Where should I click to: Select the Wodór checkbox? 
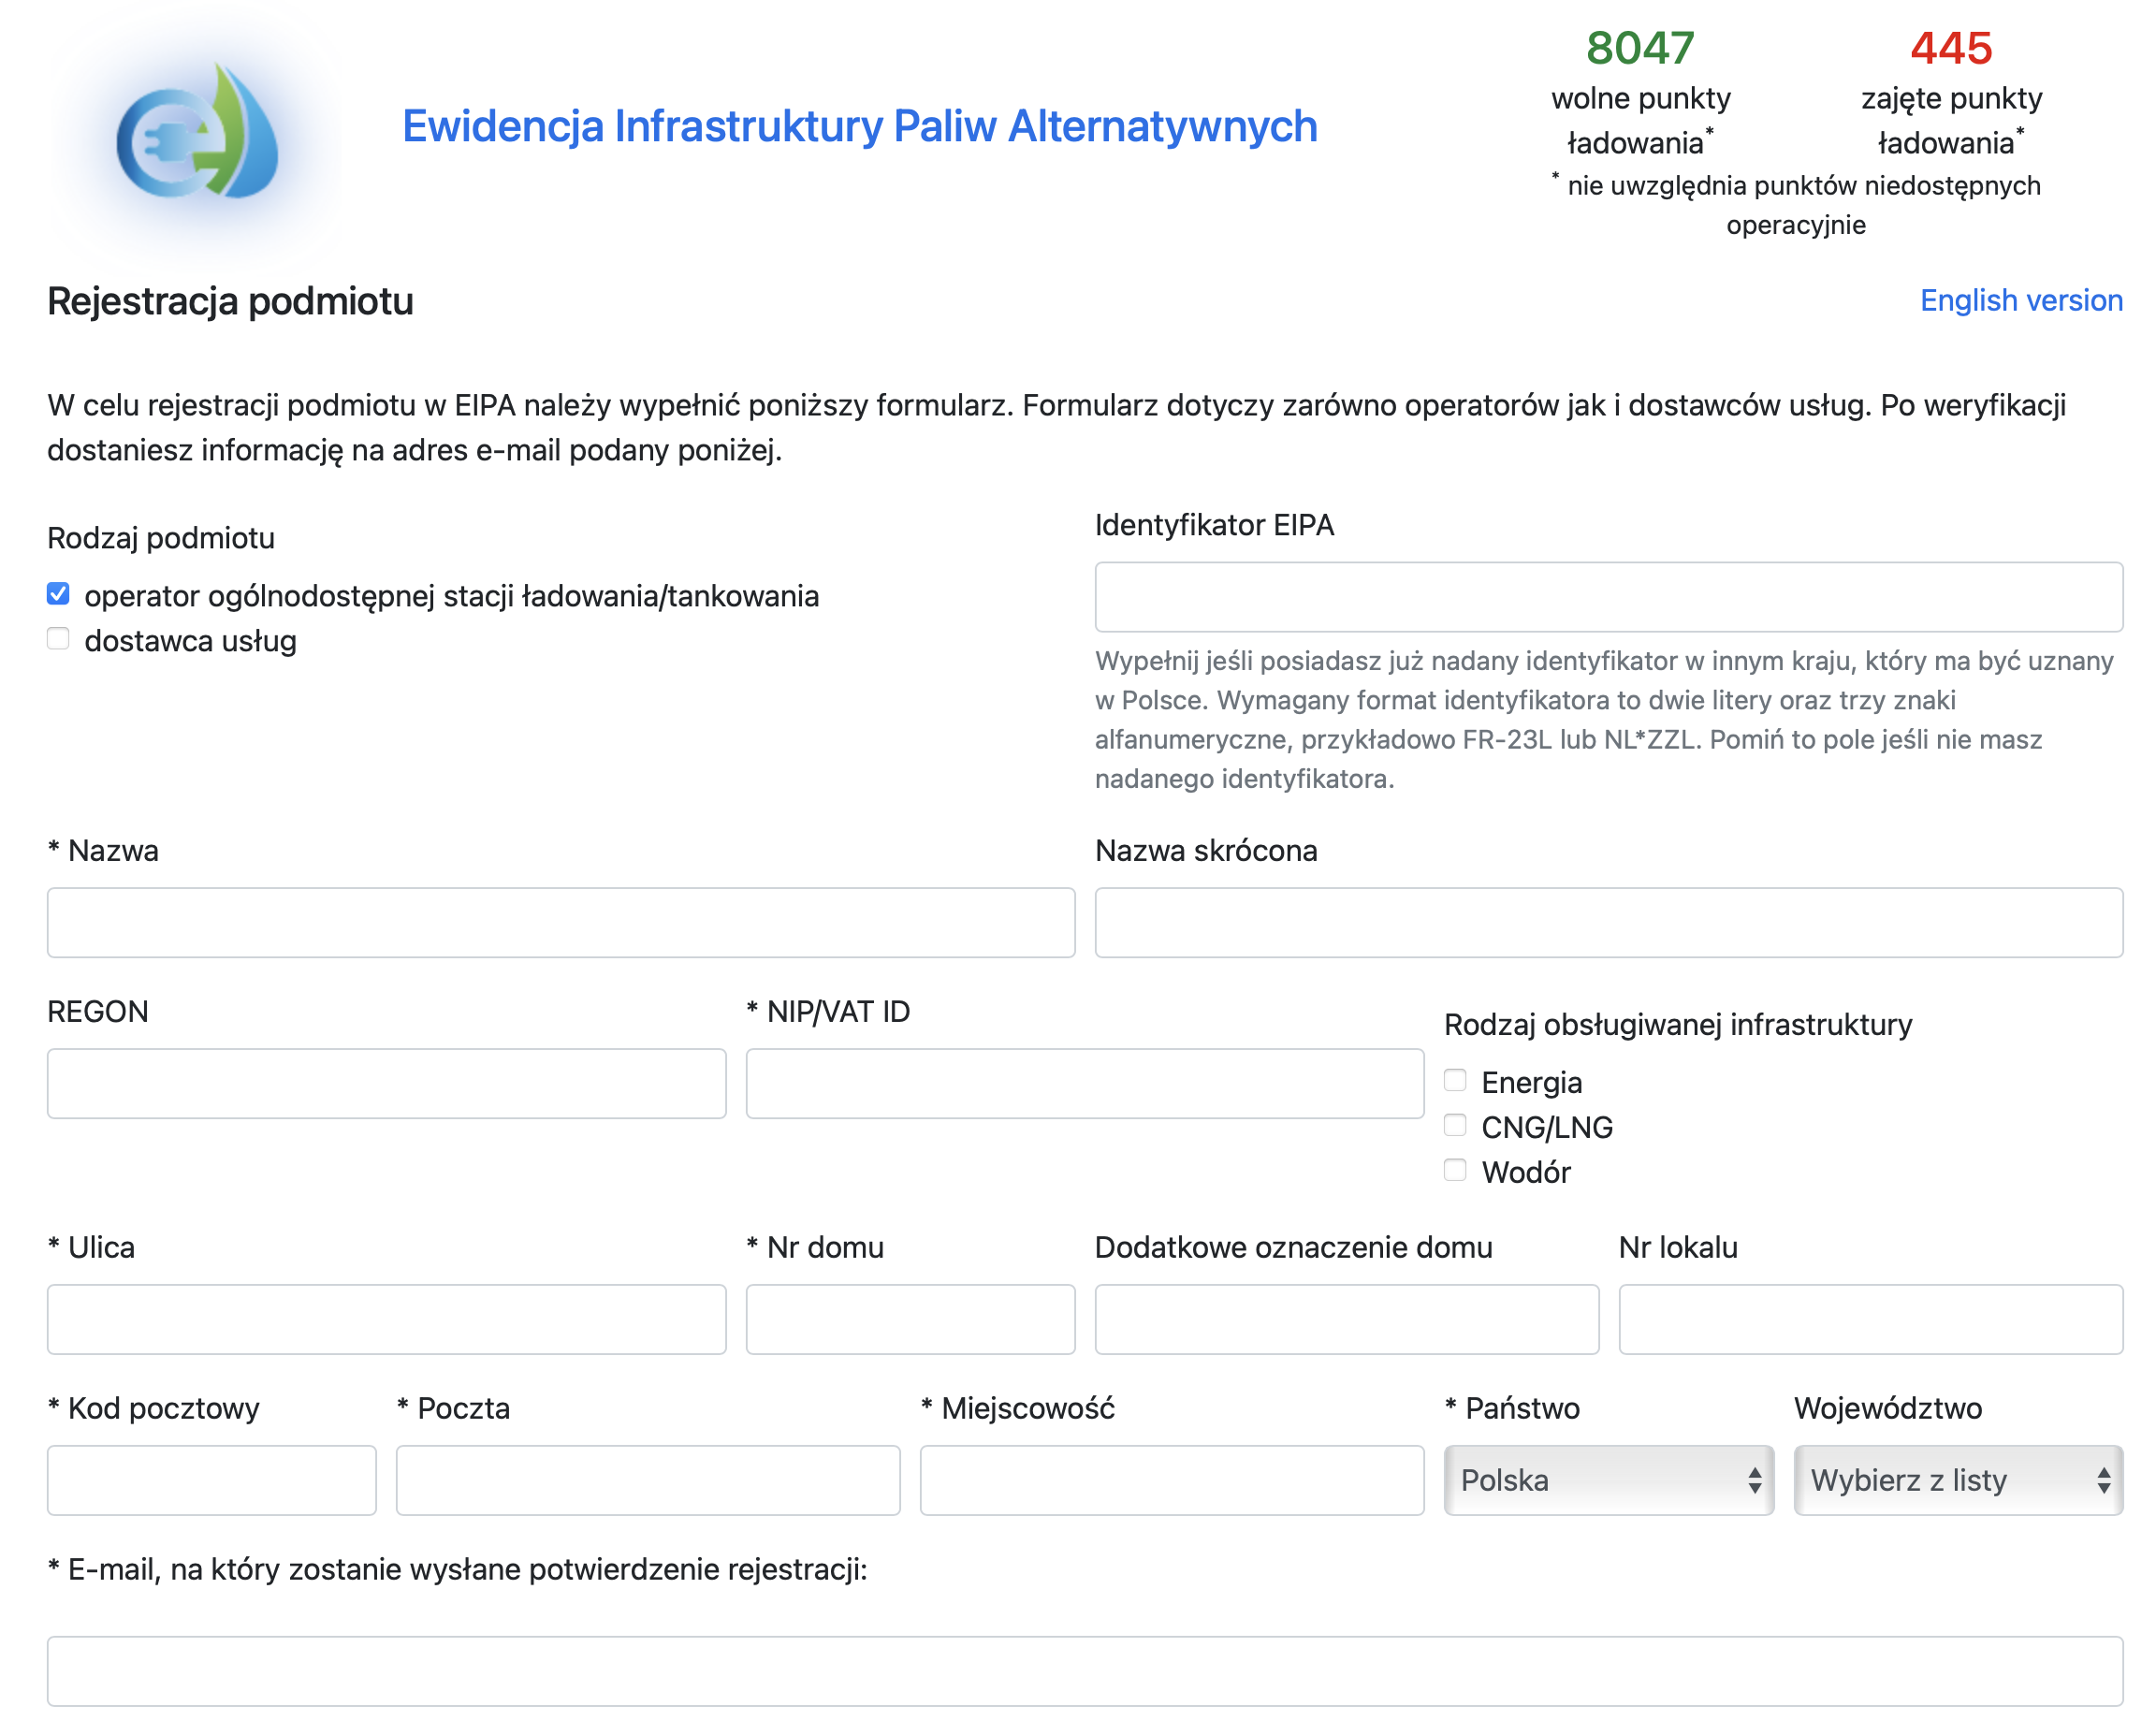click(x=1455, y=1171)
